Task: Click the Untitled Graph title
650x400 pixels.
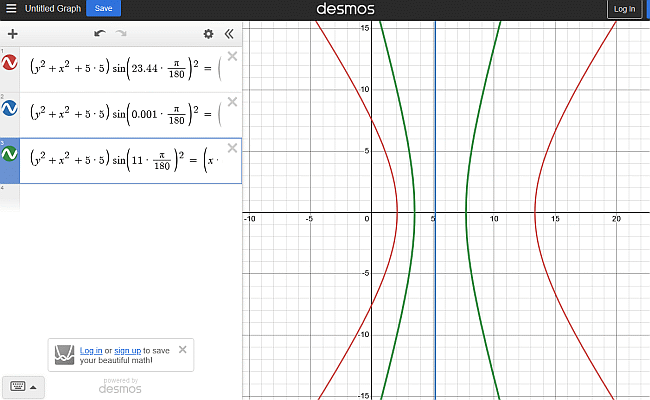Action: (x=52, y=8)
